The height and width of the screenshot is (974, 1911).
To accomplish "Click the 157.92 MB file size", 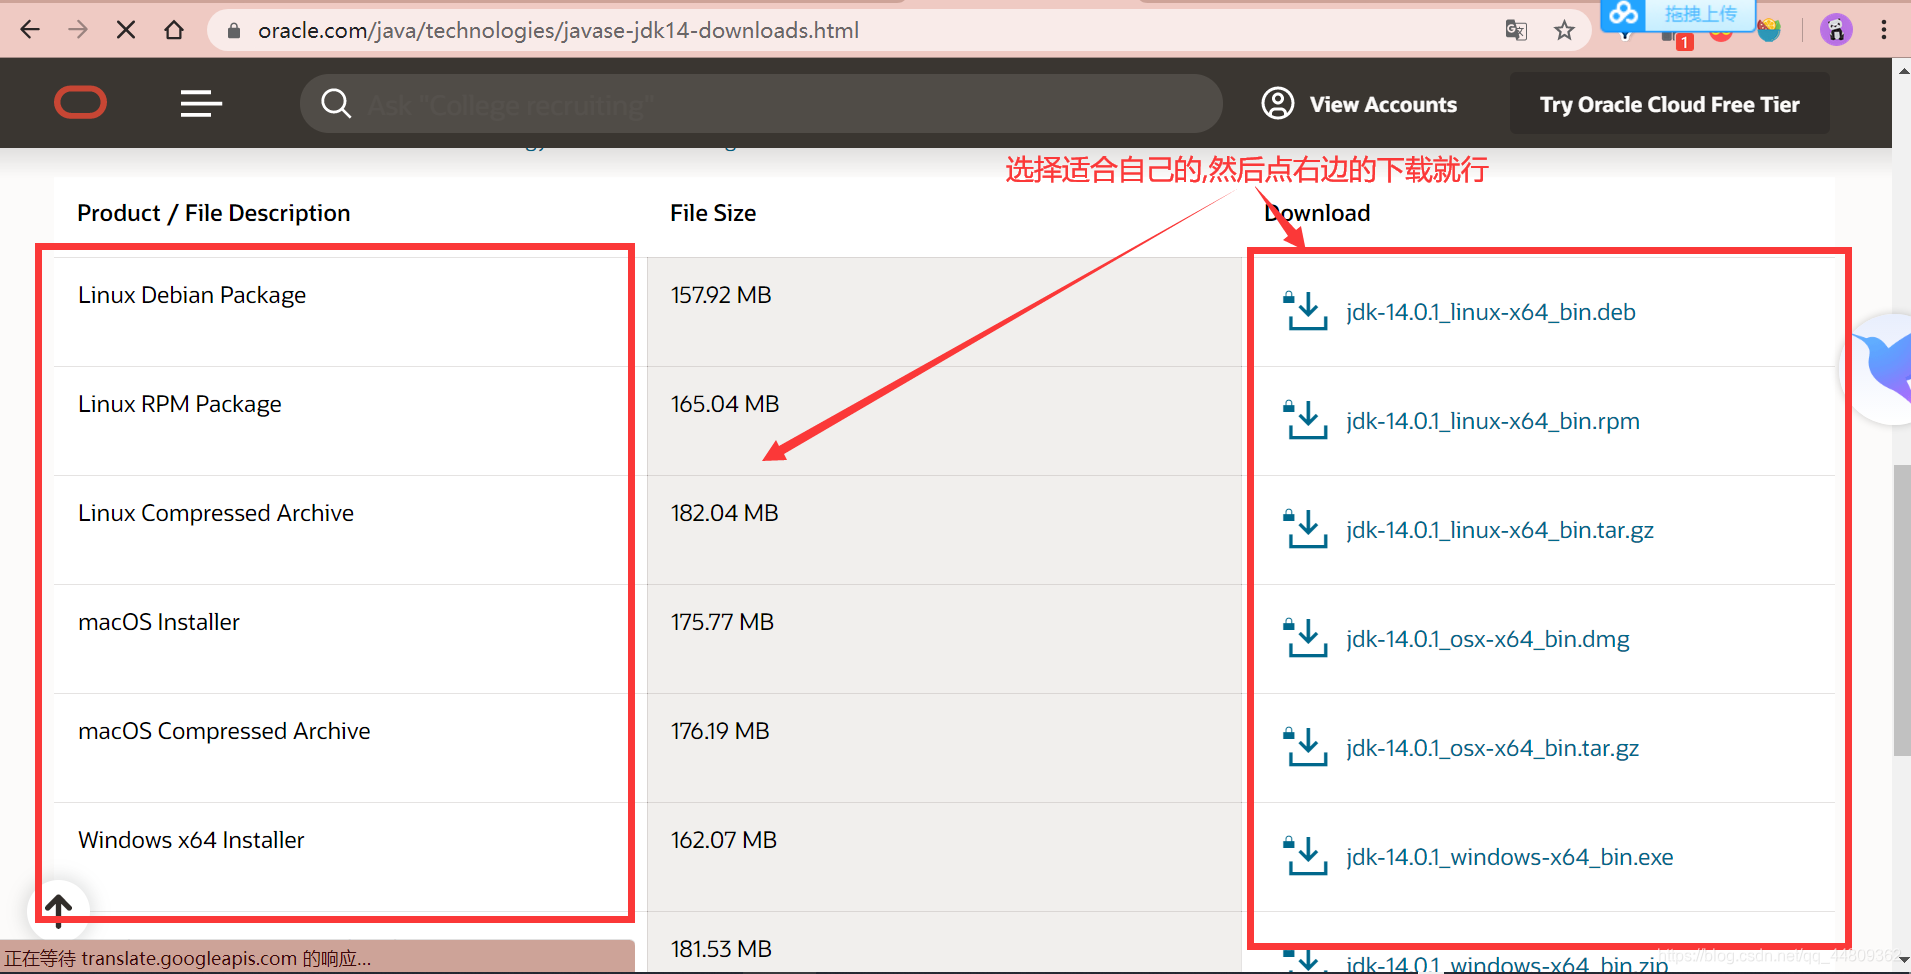I will click(721, 295).
